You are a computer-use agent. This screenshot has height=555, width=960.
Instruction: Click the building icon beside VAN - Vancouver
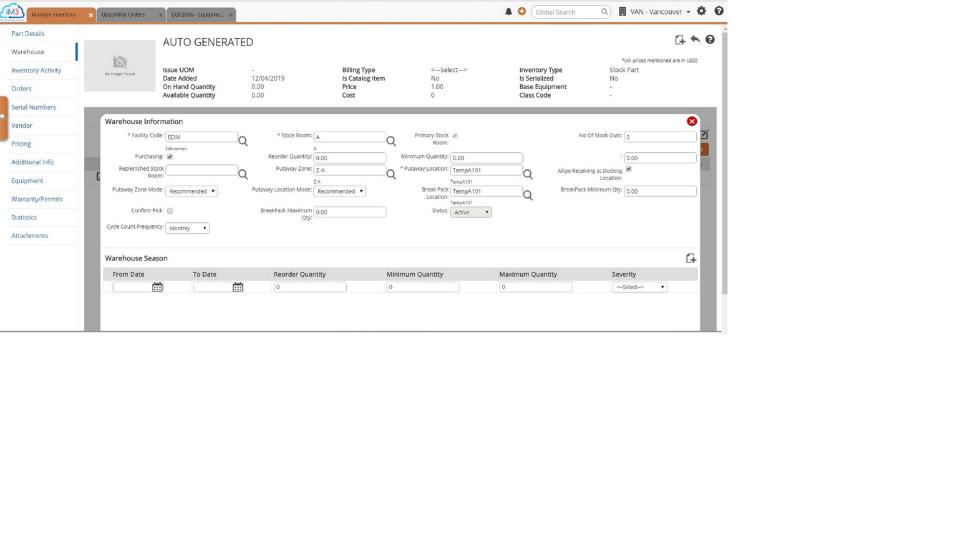(x=622, y=12)
